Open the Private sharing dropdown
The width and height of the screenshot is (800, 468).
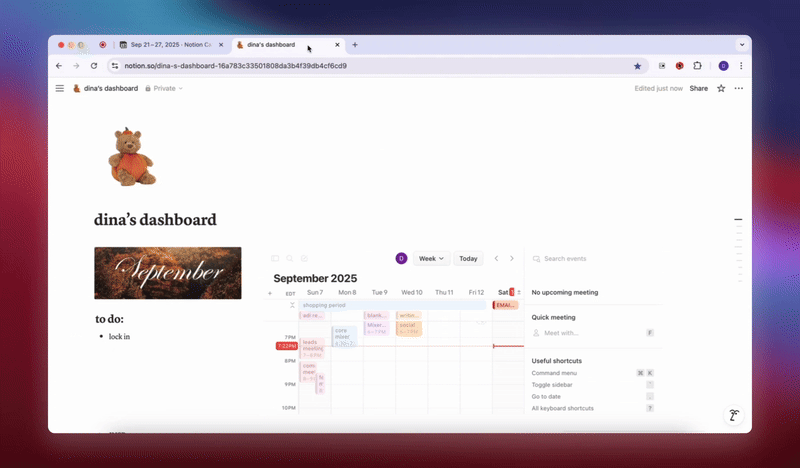[x=164, y=88]
